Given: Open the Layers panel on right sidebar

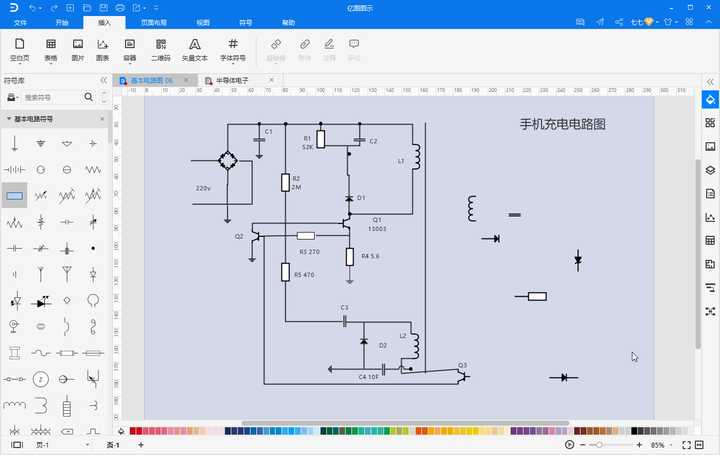Looking at the screenshot, I should pyautogui.click(x=710, y=170).
